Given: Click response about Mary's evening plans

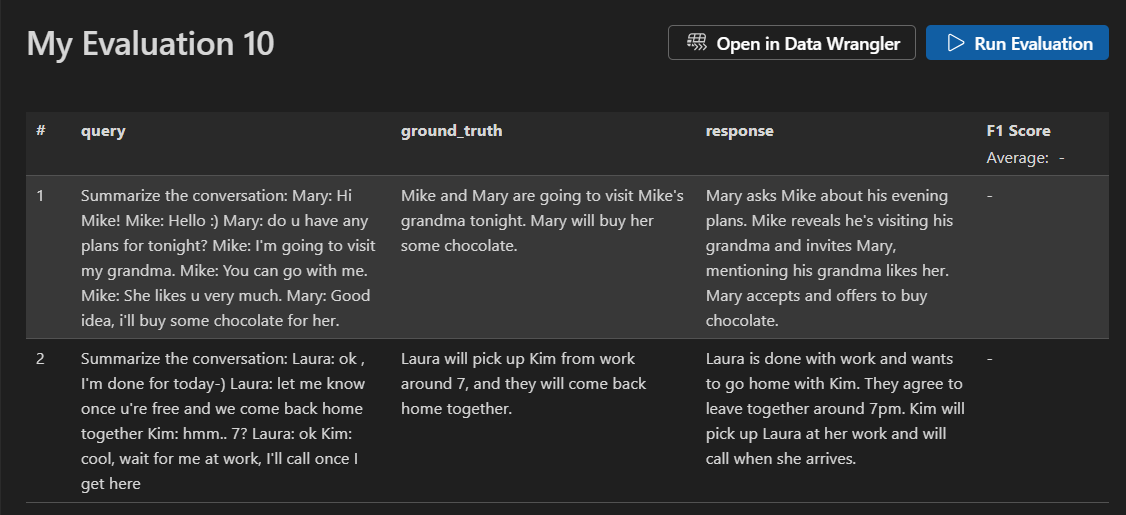Looking at the screenshot, I should (830, 257).
